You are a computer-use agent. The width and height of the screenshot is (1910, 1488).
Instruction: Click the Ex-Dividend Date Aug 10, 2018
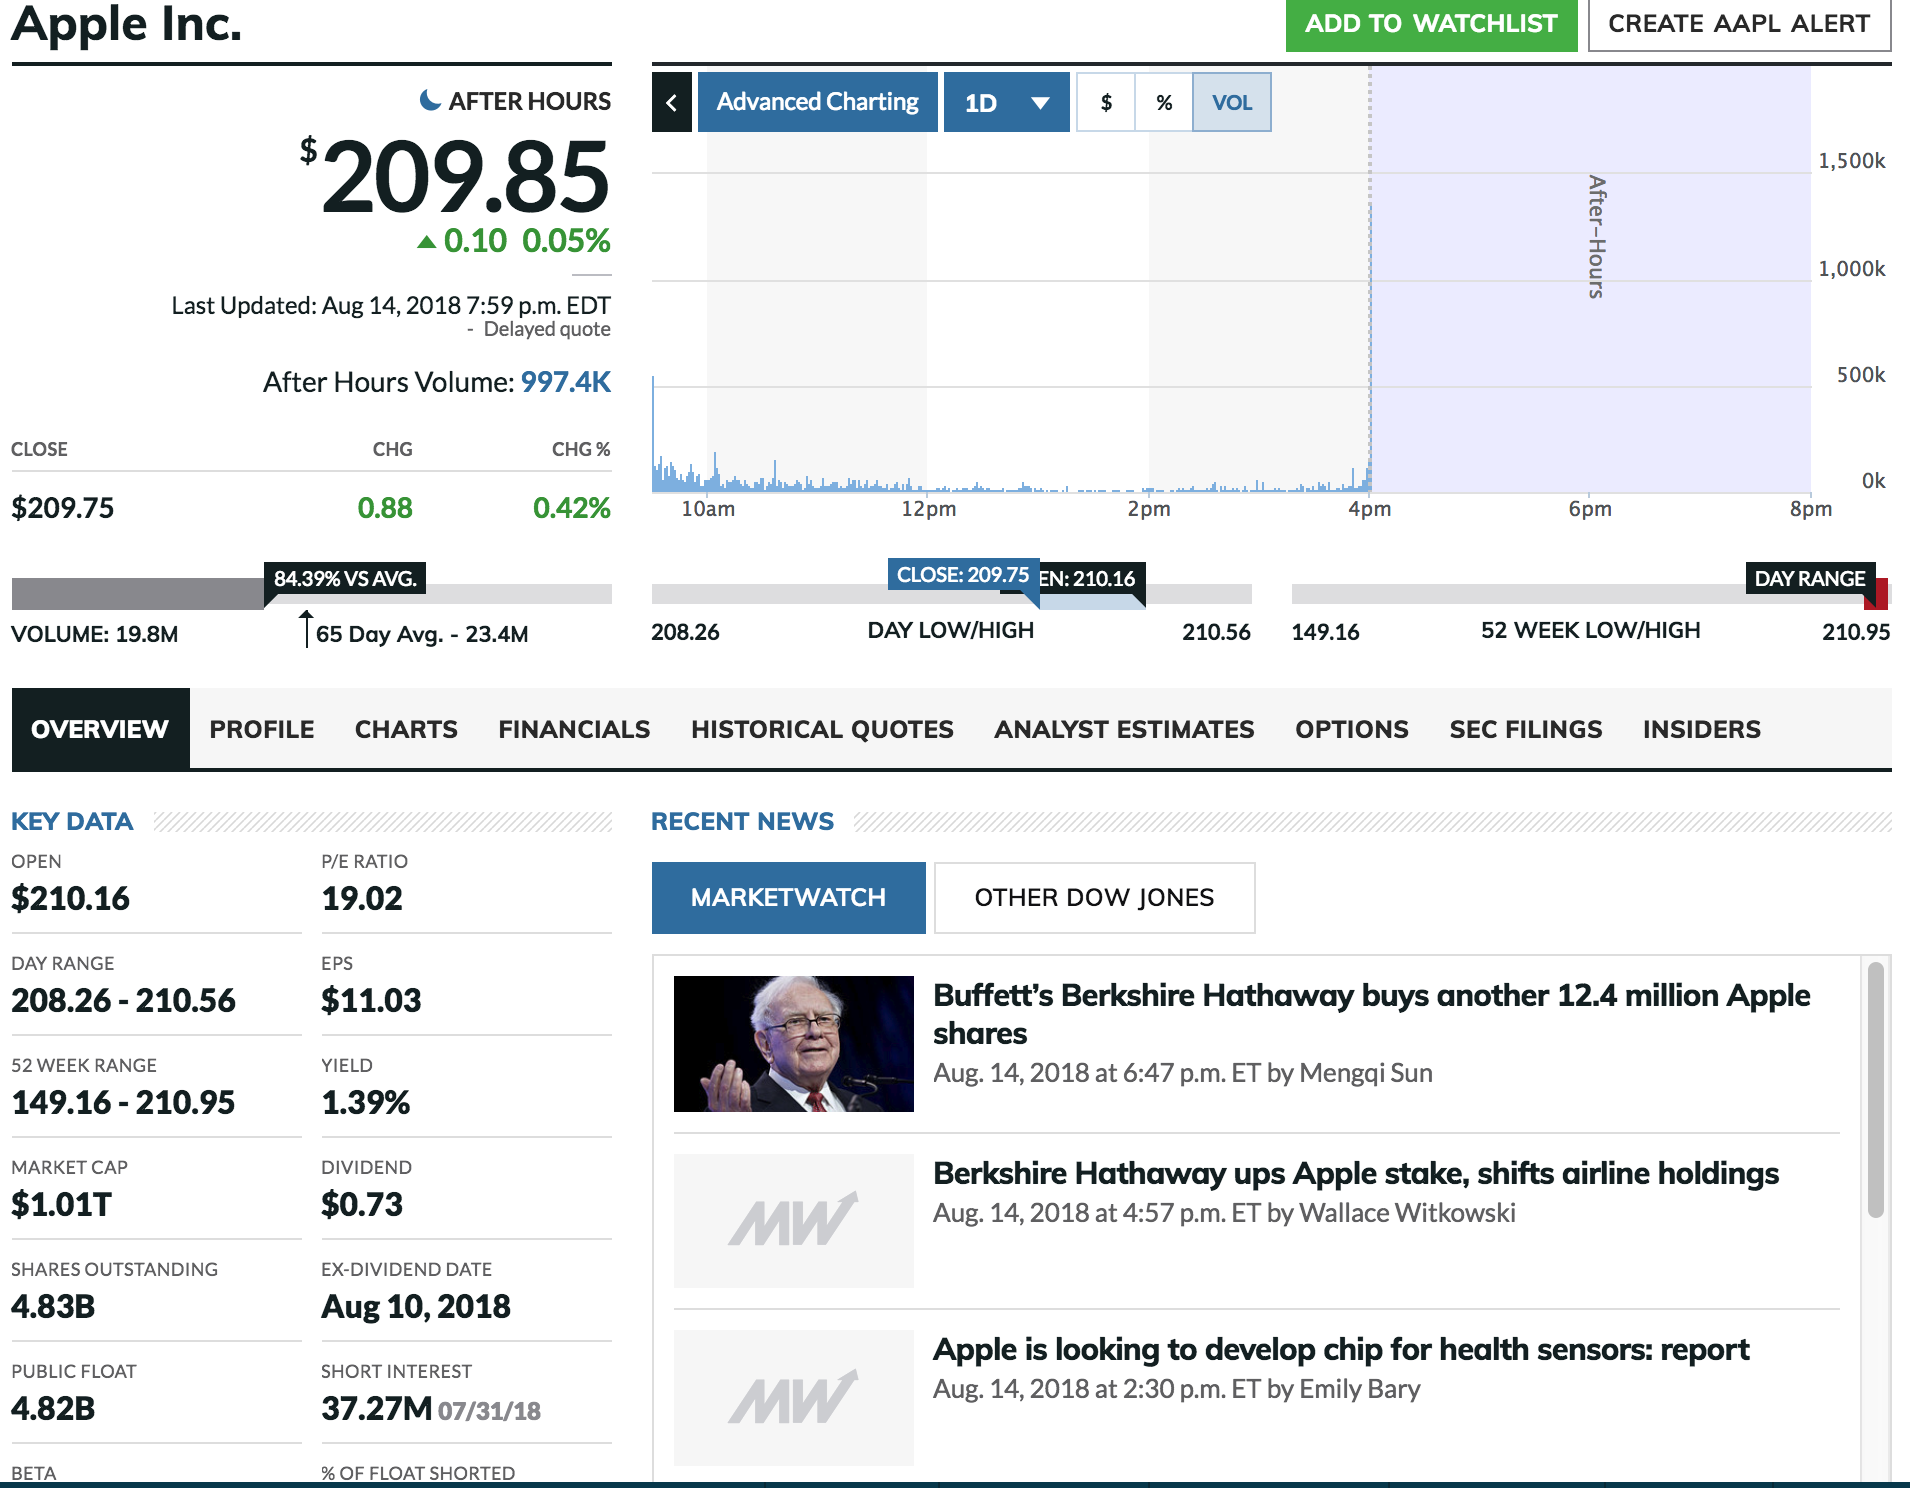416,1306
